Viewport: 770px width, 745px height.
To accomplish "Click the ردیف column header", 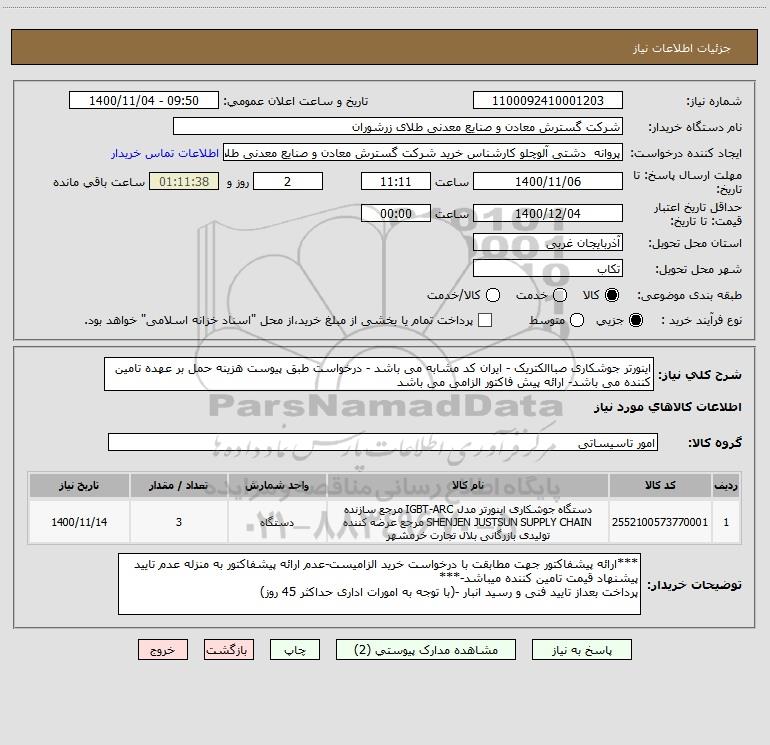I will [x=726, y=485].
